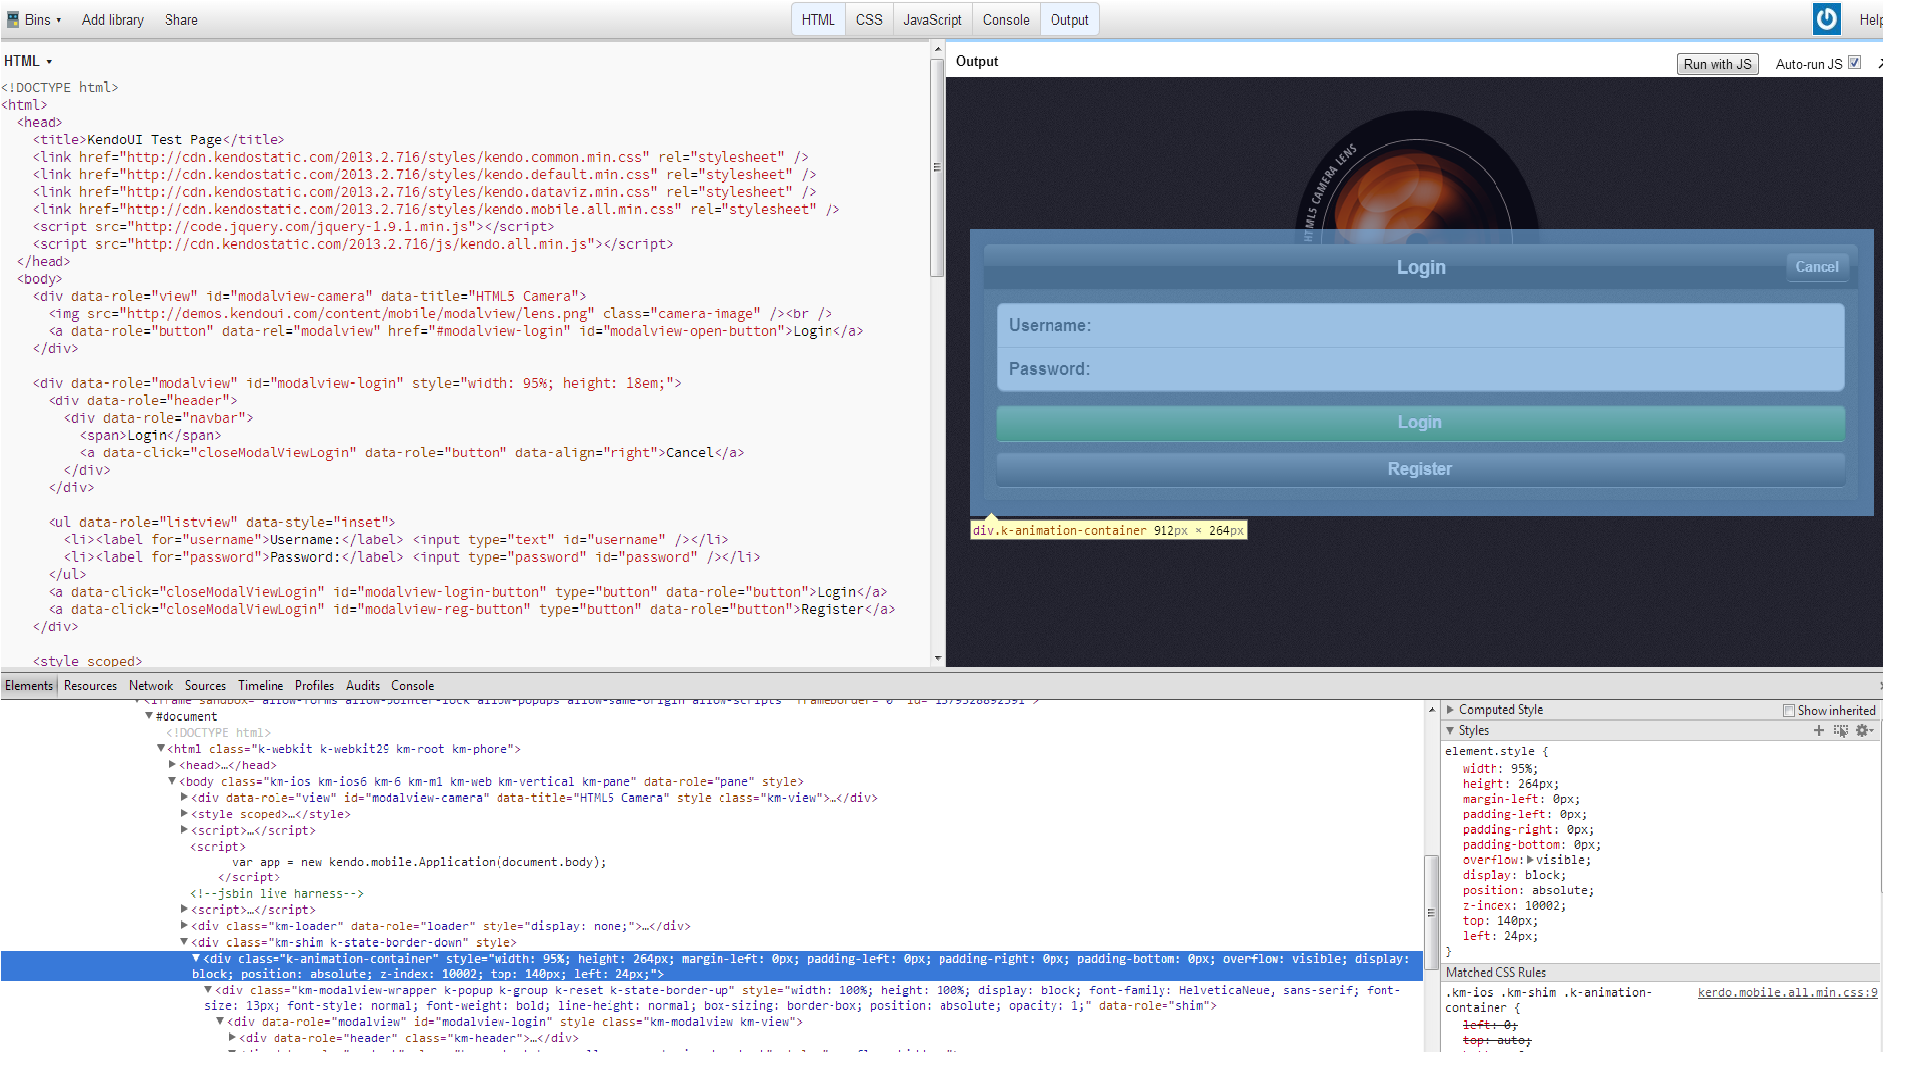Viewport: 1909px width, 1075px height.
Task: Open the Styles pane gear settings icon
Action: [1863, 731]
